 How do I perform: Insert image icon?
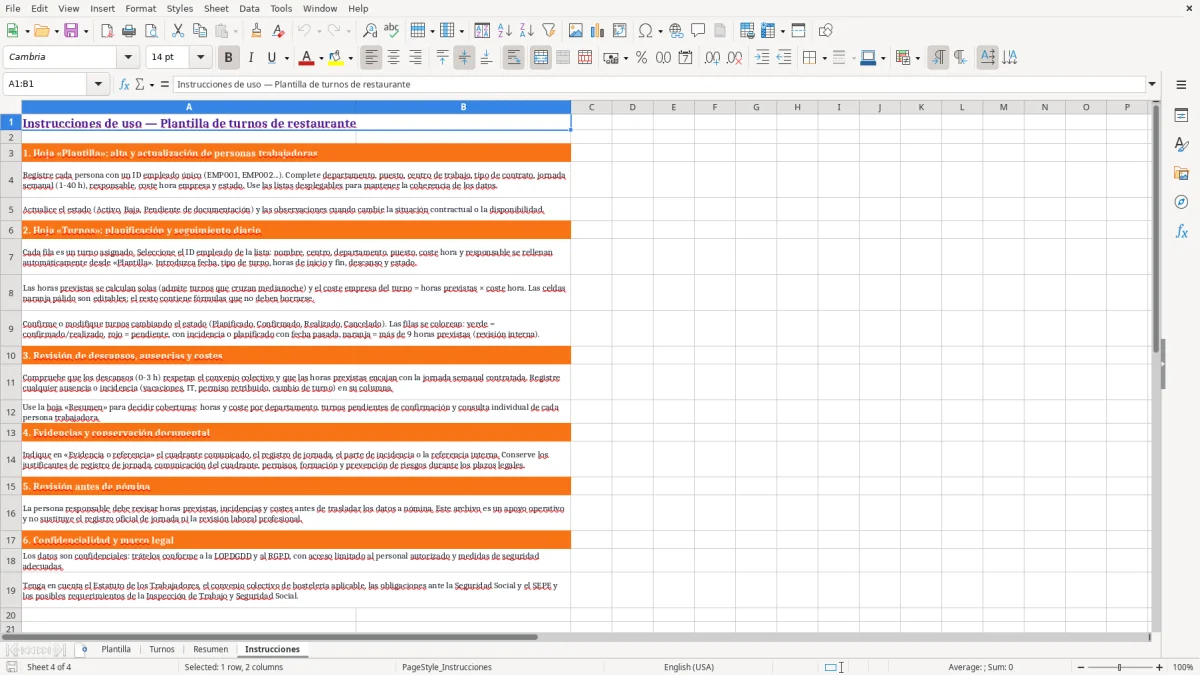coord(576,31)
